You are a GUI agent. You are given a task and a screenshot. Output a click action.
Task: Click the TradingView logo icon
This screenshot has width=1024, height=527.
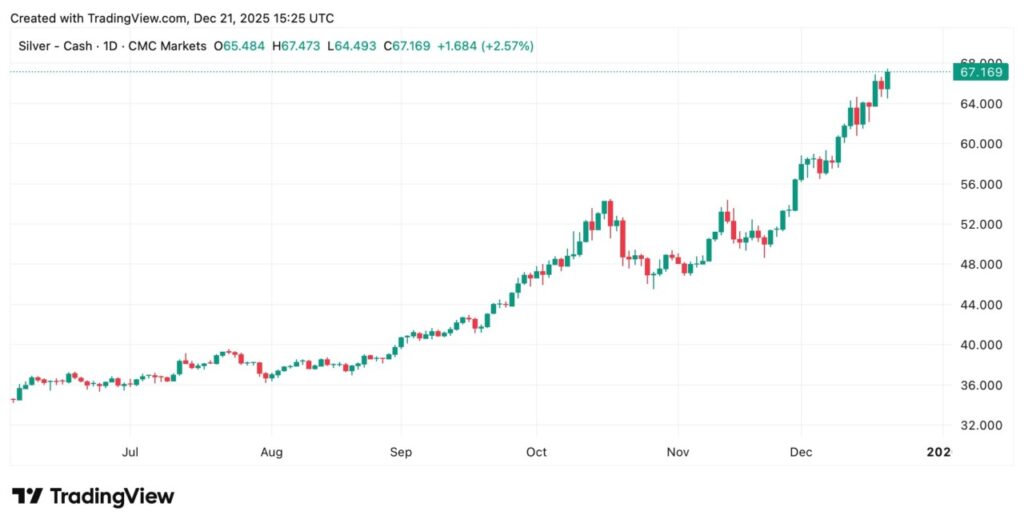click(26, 496)
